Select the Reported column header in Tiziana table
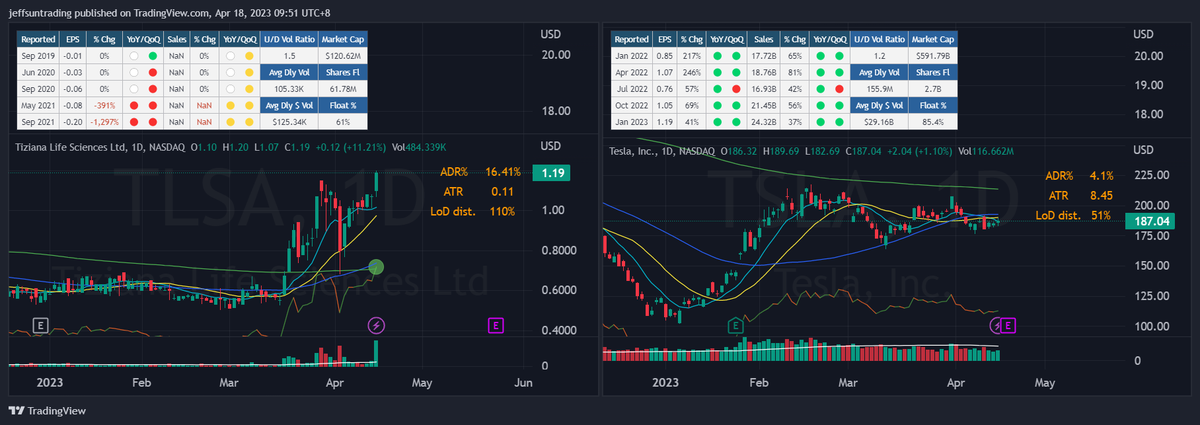1200x425 pixels. click(37, 38)
